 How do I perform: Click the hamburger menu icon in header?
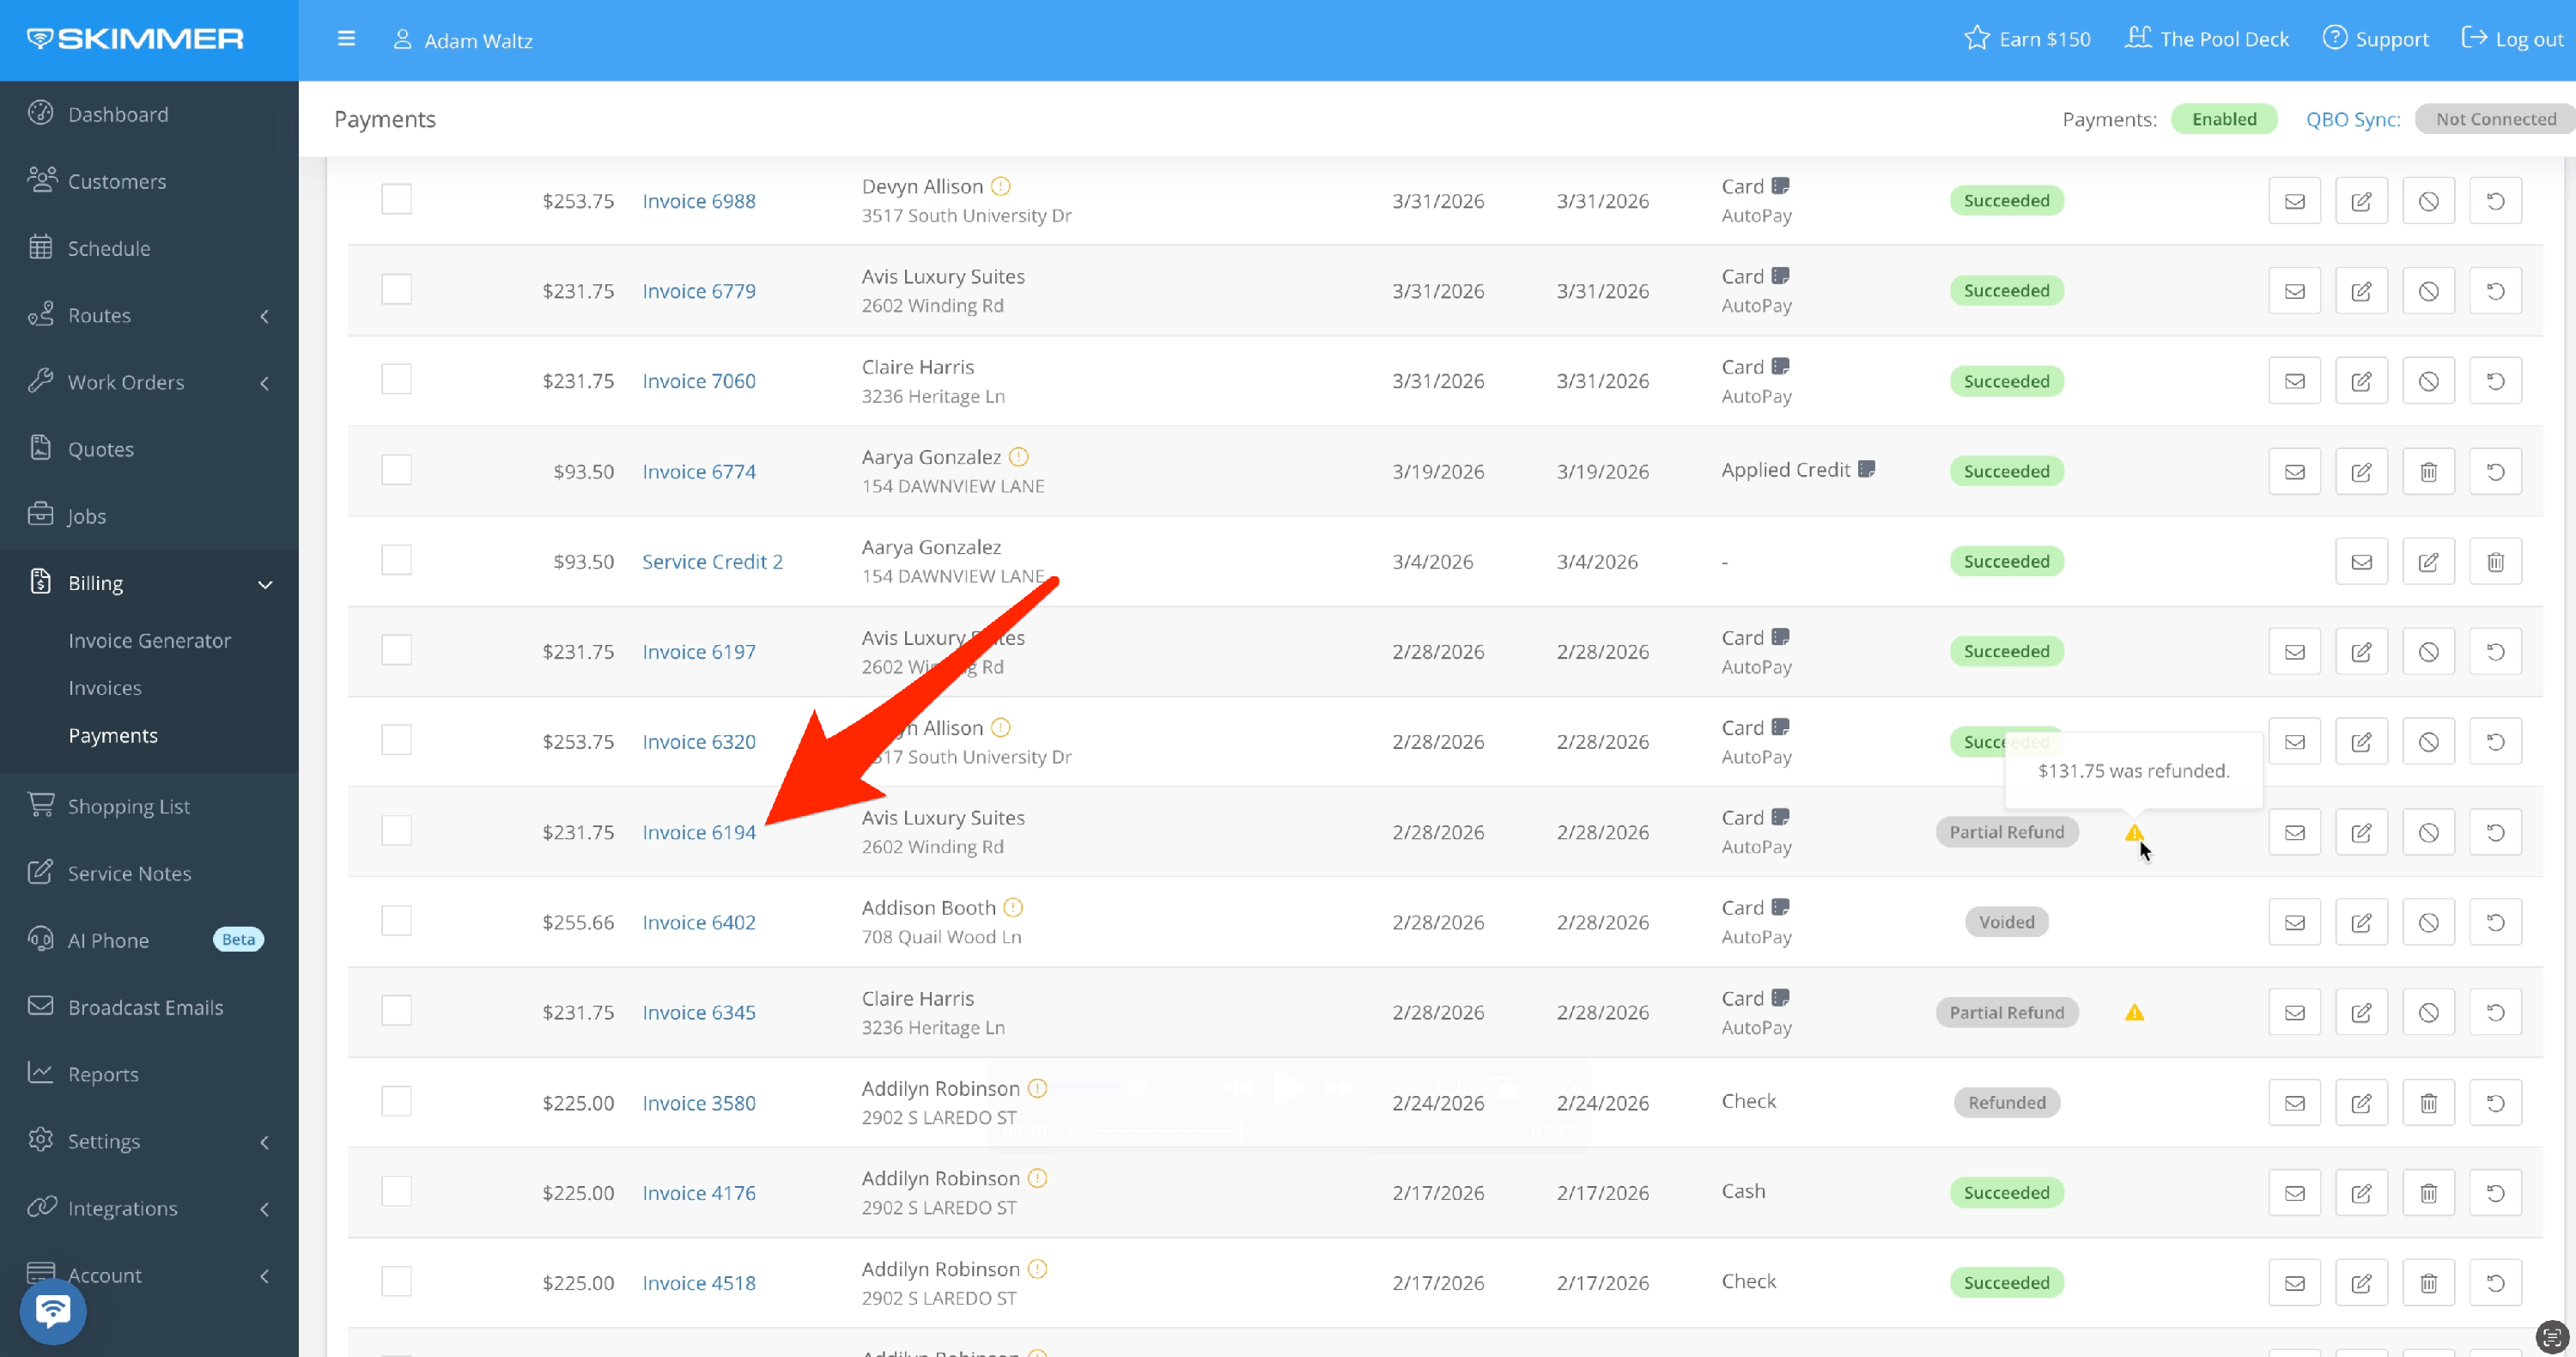(x=346, y=39)
